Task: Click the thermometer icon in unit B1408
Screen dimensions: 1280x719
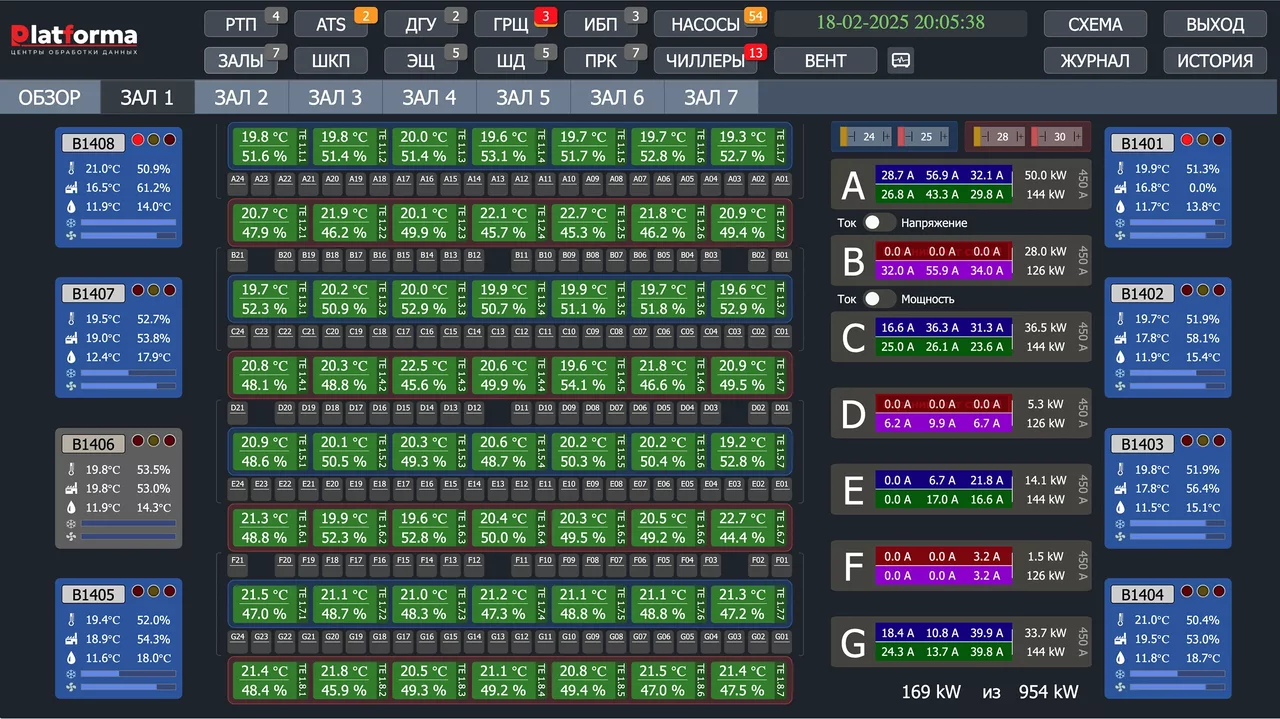Action: [x=71, y=170]
